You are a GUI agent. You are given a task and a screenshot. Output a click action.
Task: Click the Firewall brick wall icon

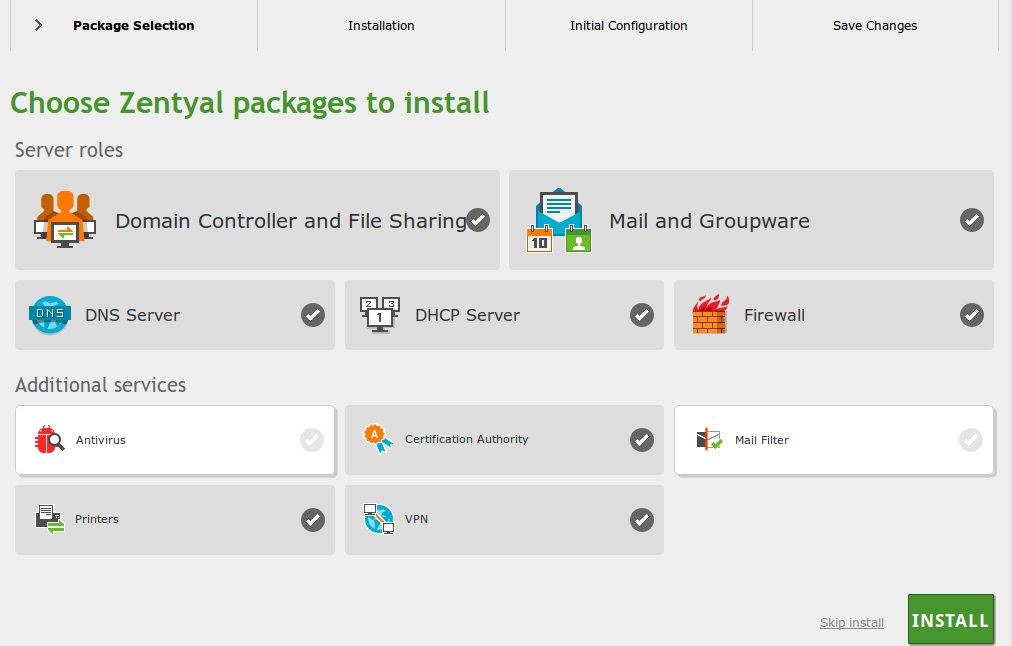711,314
